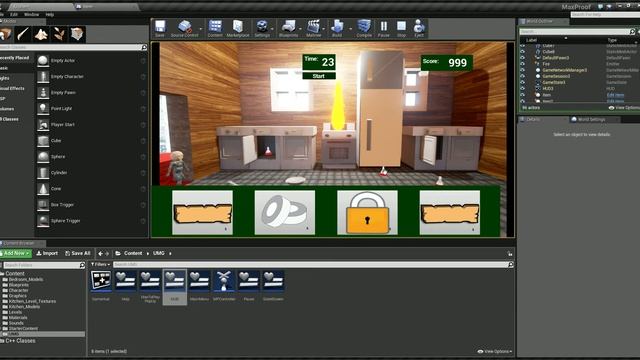640x360 pixels.
Task: Select the Landscape mode icon
Action: tap(41, 34)
